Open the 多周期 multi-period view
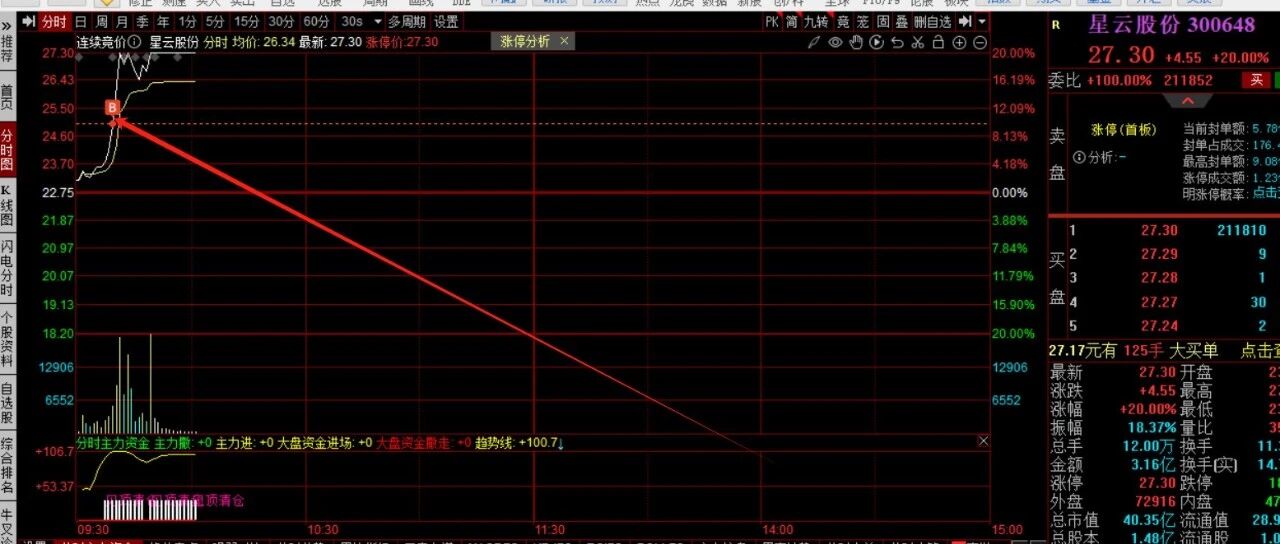Image resolution: width=1280 pixels, height=544 pixels. tap(407, 21)
